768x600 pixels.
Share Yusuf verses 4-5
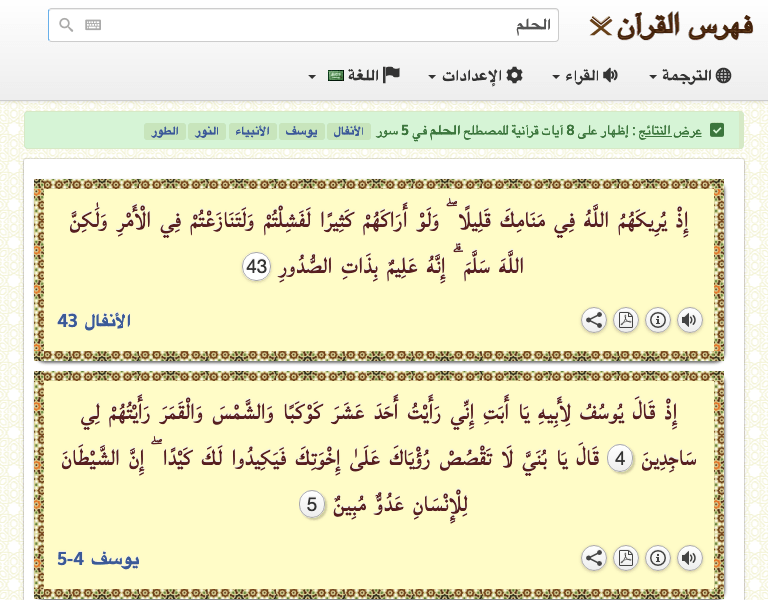[x=593, y=558]
